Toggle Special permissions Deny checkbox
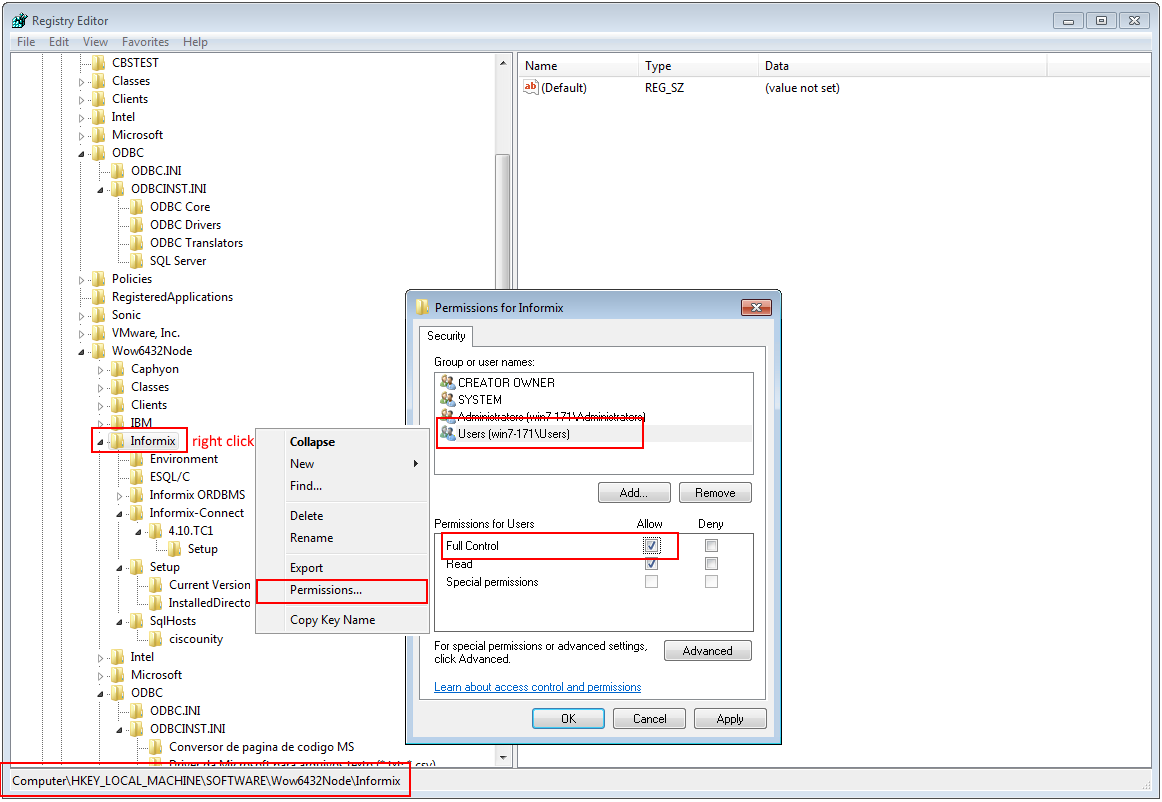Image resolution: width=1162 pixels, height=802 pixels. 711,582
